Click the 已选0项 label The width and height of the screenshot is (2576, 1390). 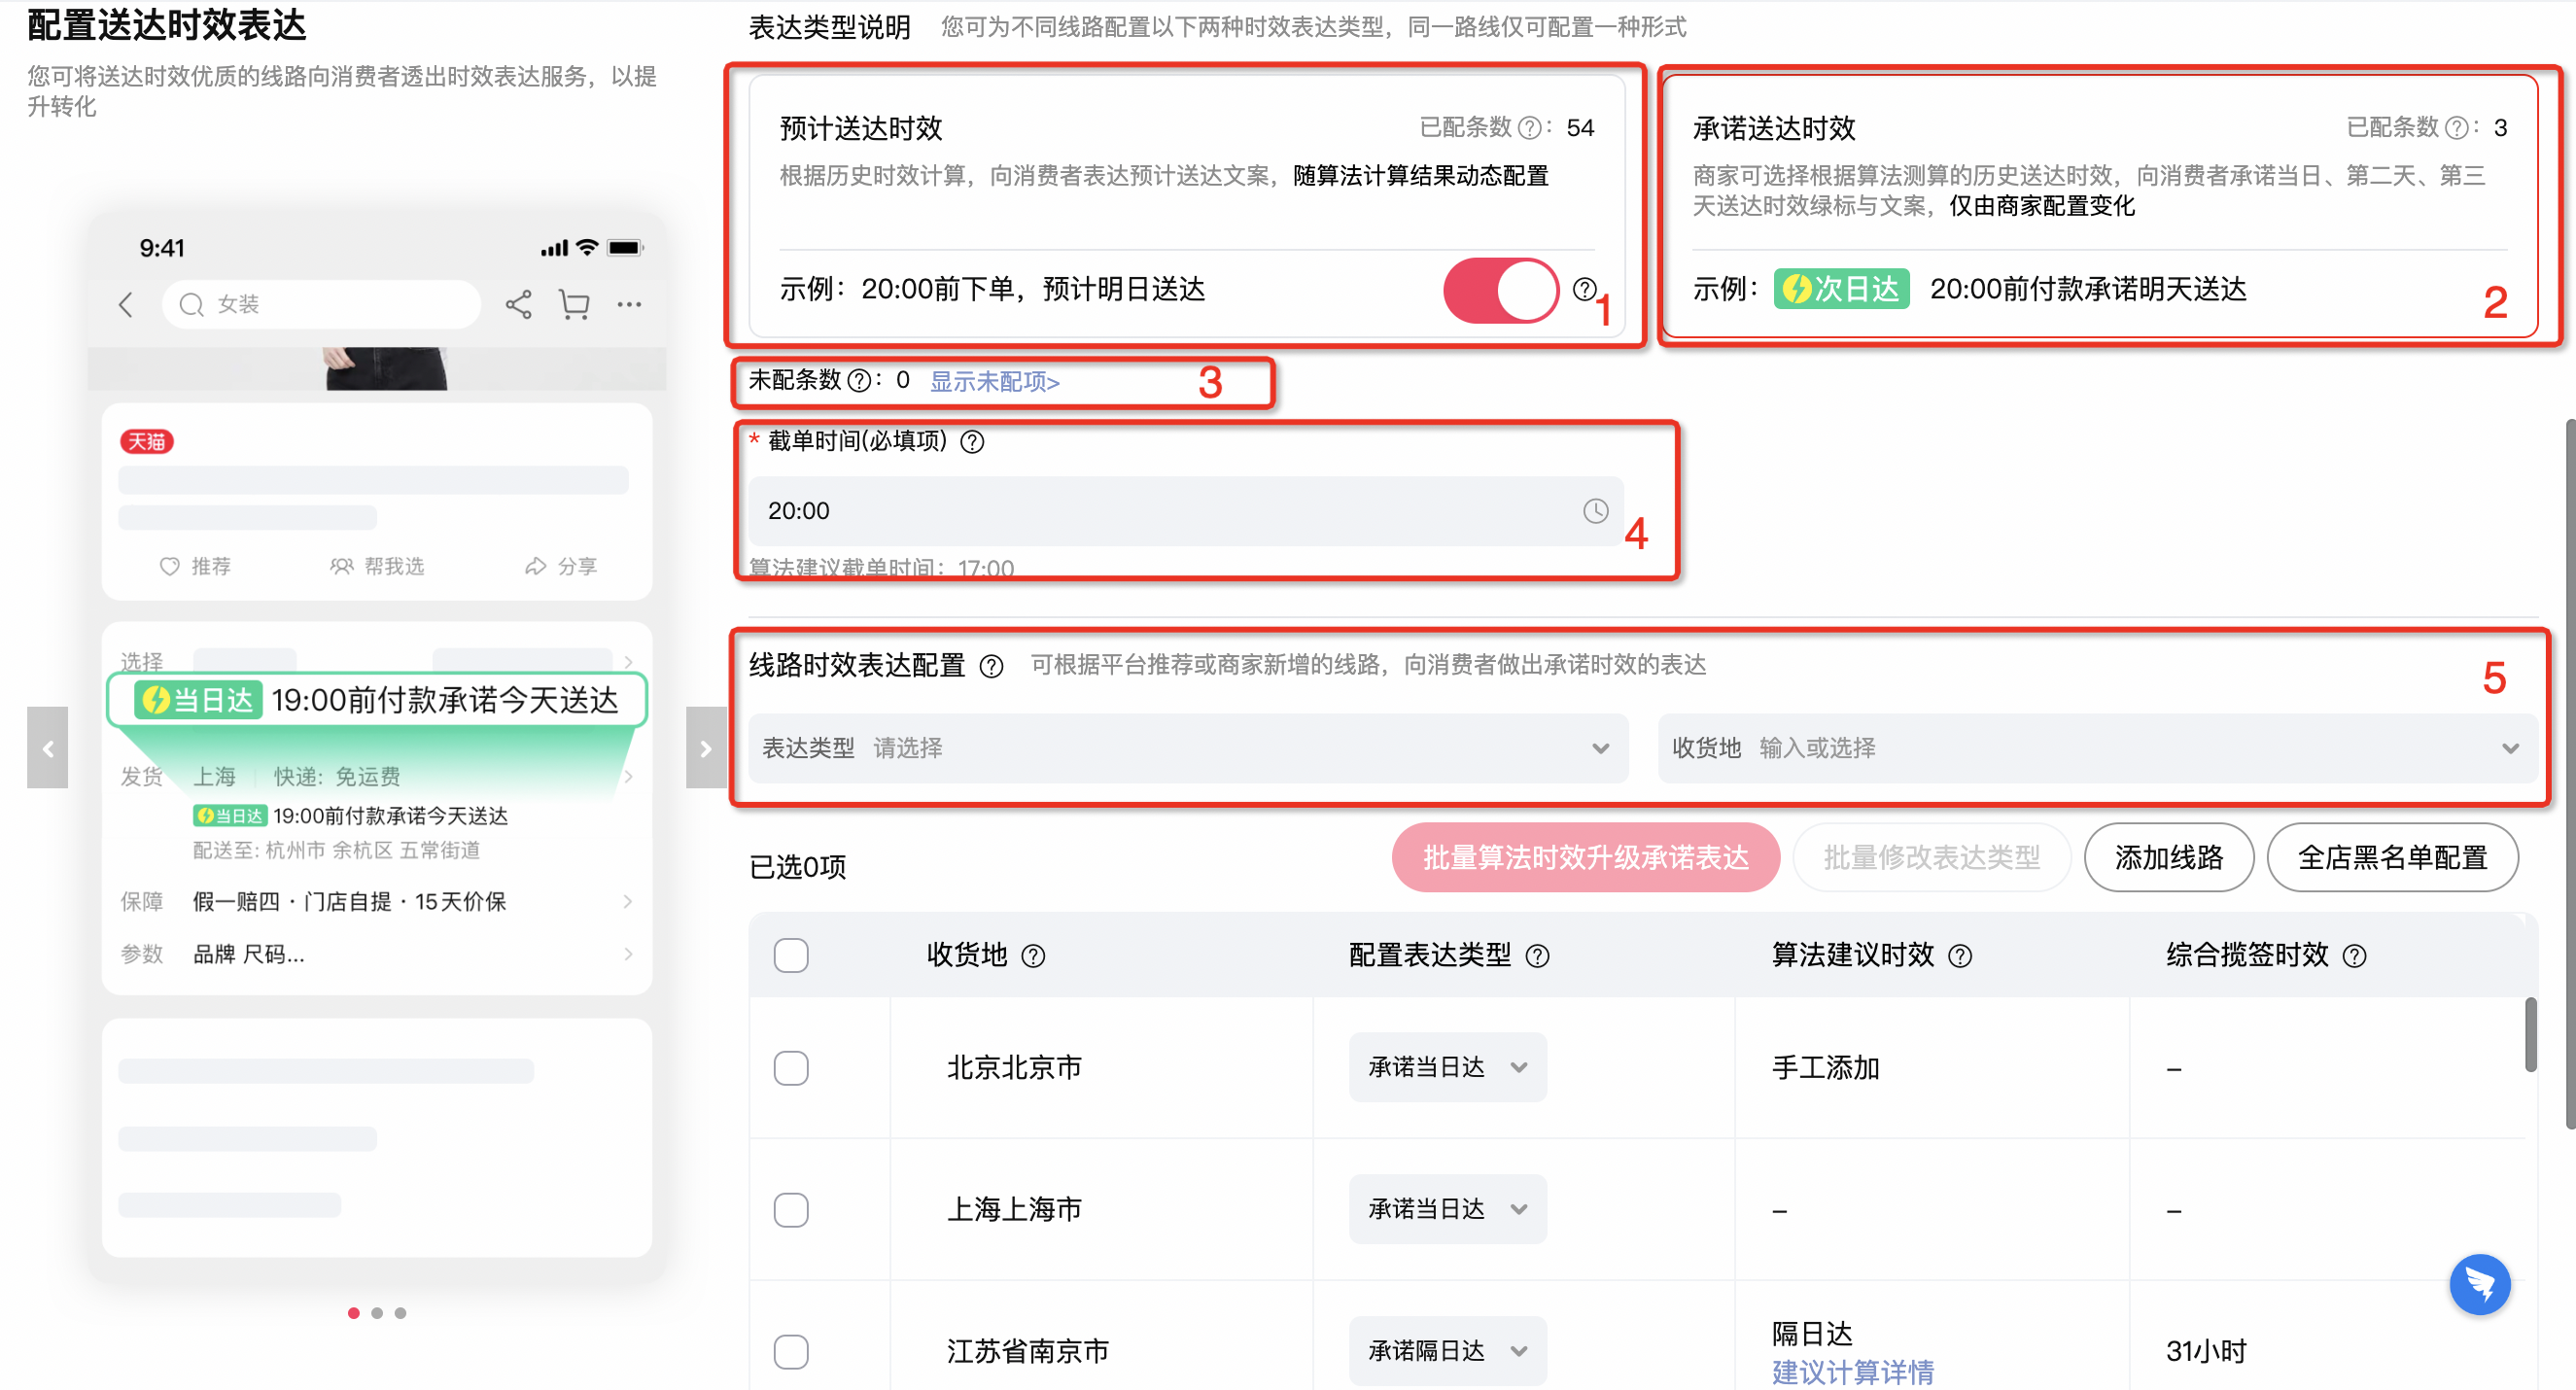797,867
